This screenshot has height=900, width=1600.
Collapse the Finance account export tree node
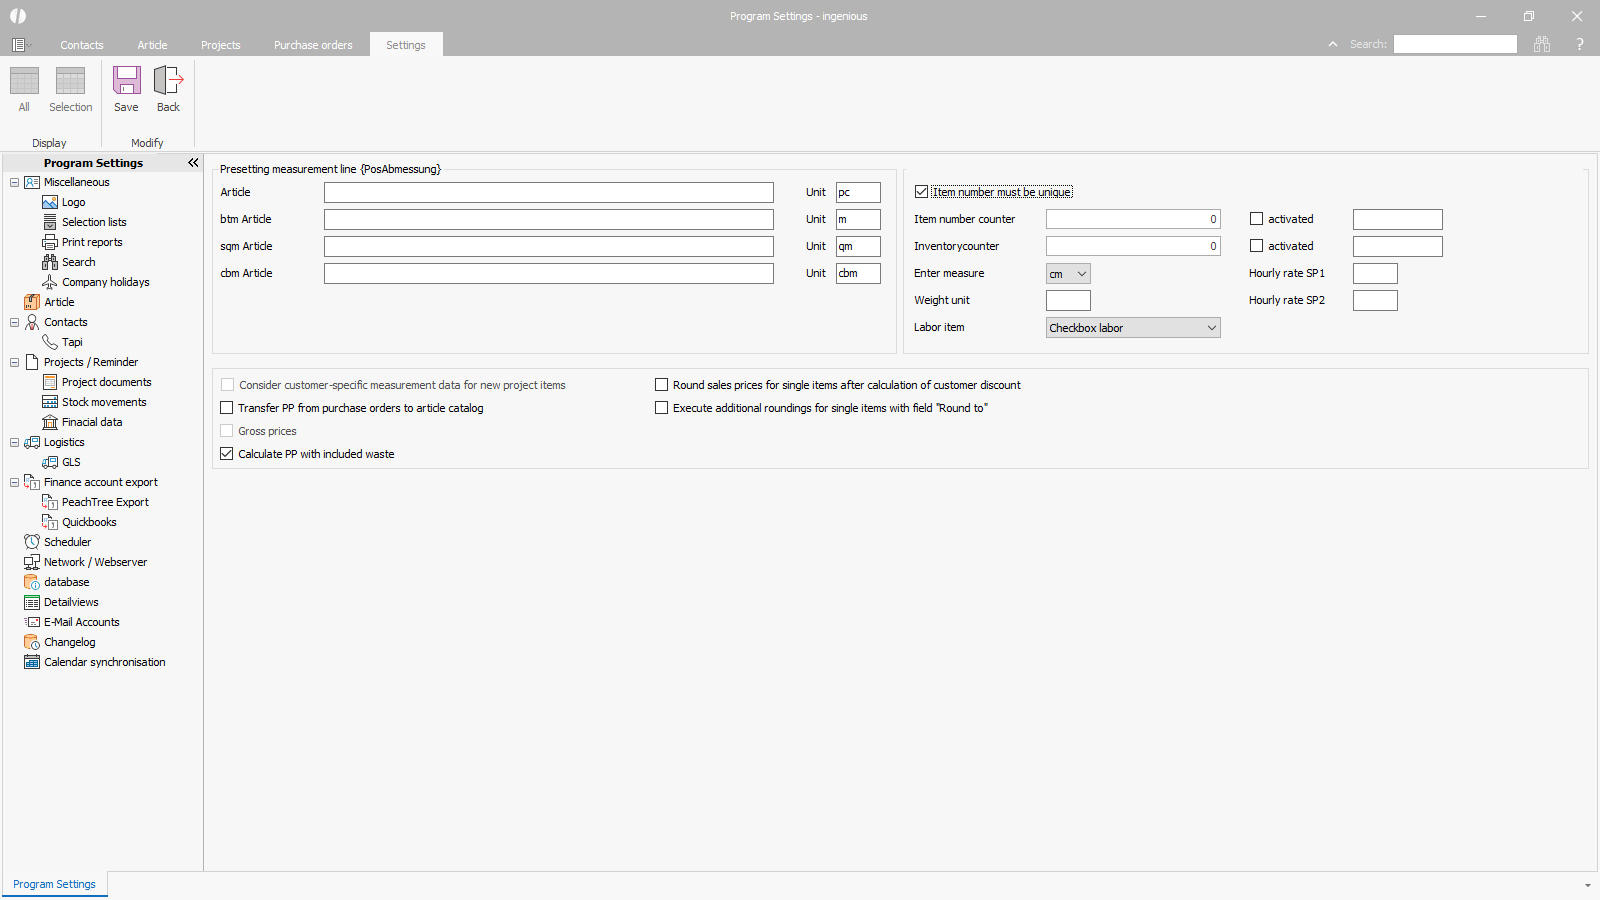click(14, 482)
